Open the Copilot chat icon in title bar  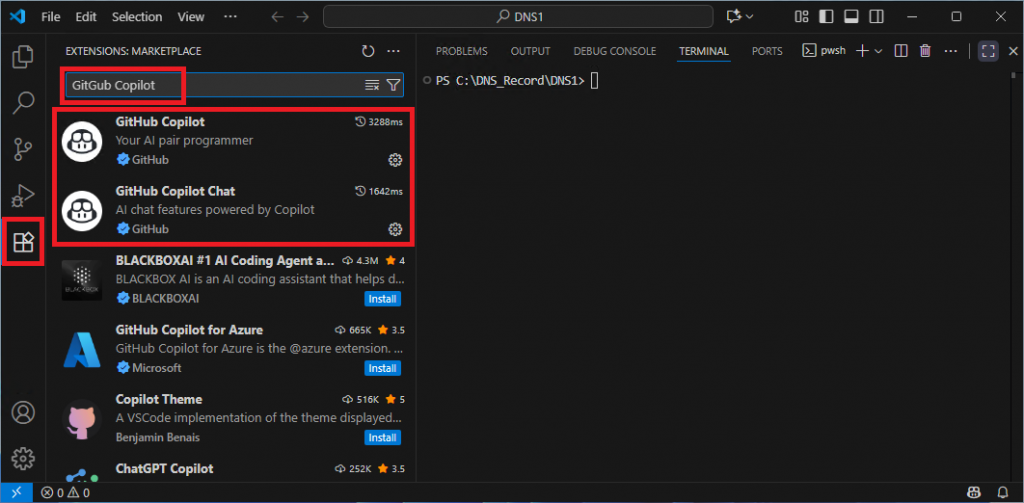[x=733, y=16]
